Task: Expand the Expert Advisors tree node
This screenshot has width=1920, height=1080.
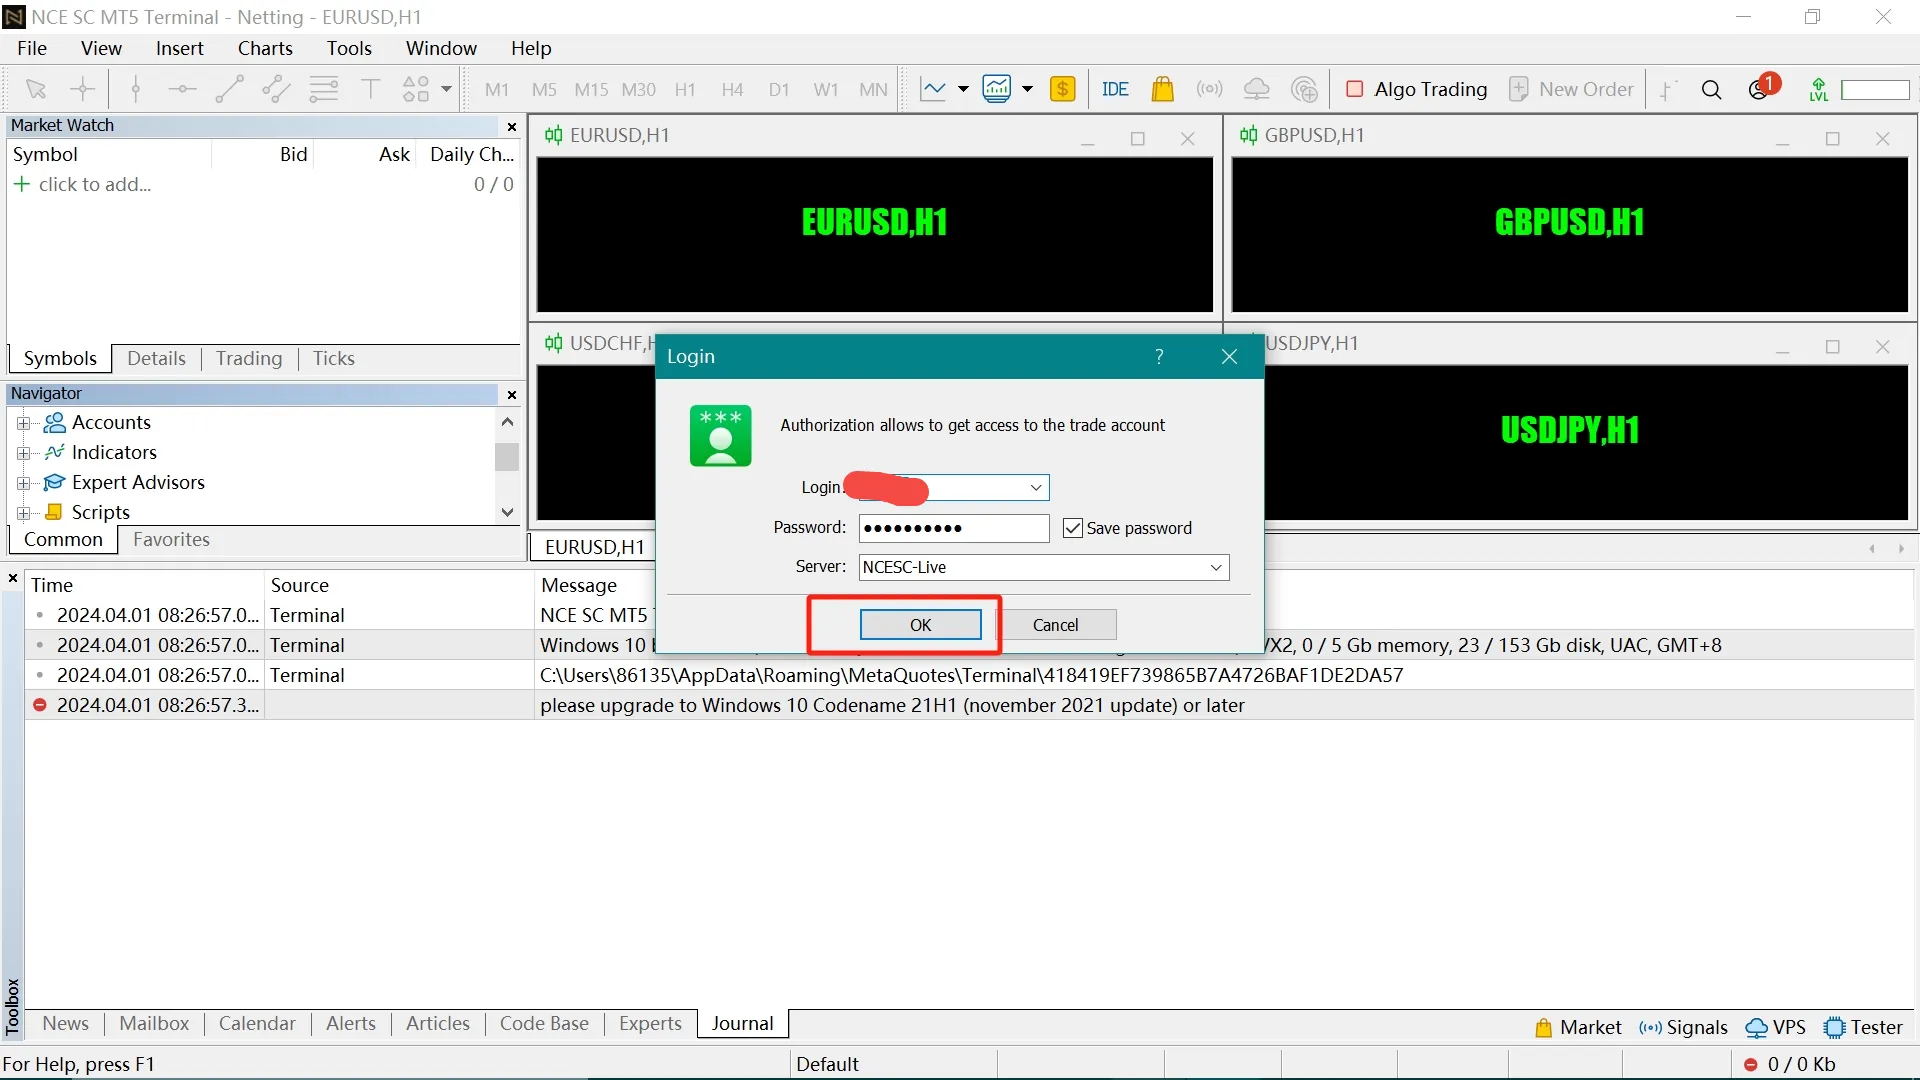Action: point(24,484)
